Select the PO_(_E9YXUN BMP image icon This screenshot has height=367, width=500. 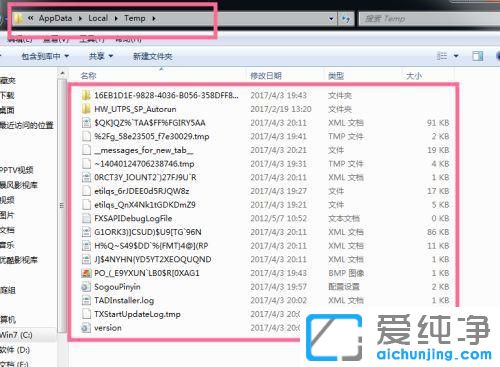point(86,273)
